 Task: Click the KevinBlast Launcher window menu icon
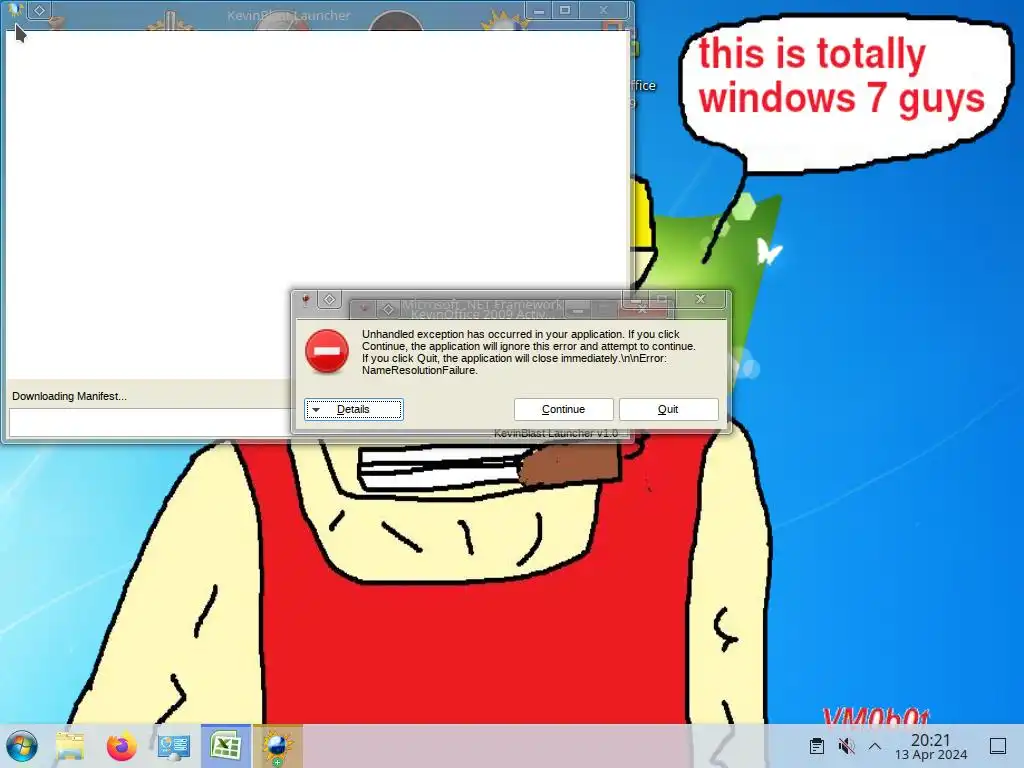(14, 10)
